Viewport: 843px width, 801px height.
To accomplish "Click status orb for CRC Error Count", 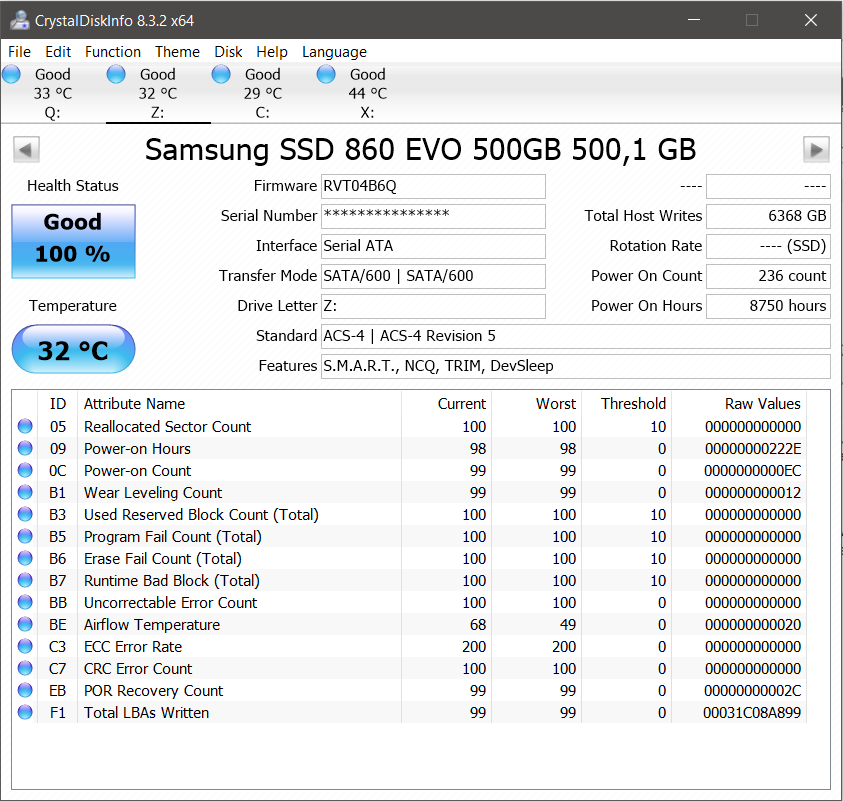I will (25, 669).
